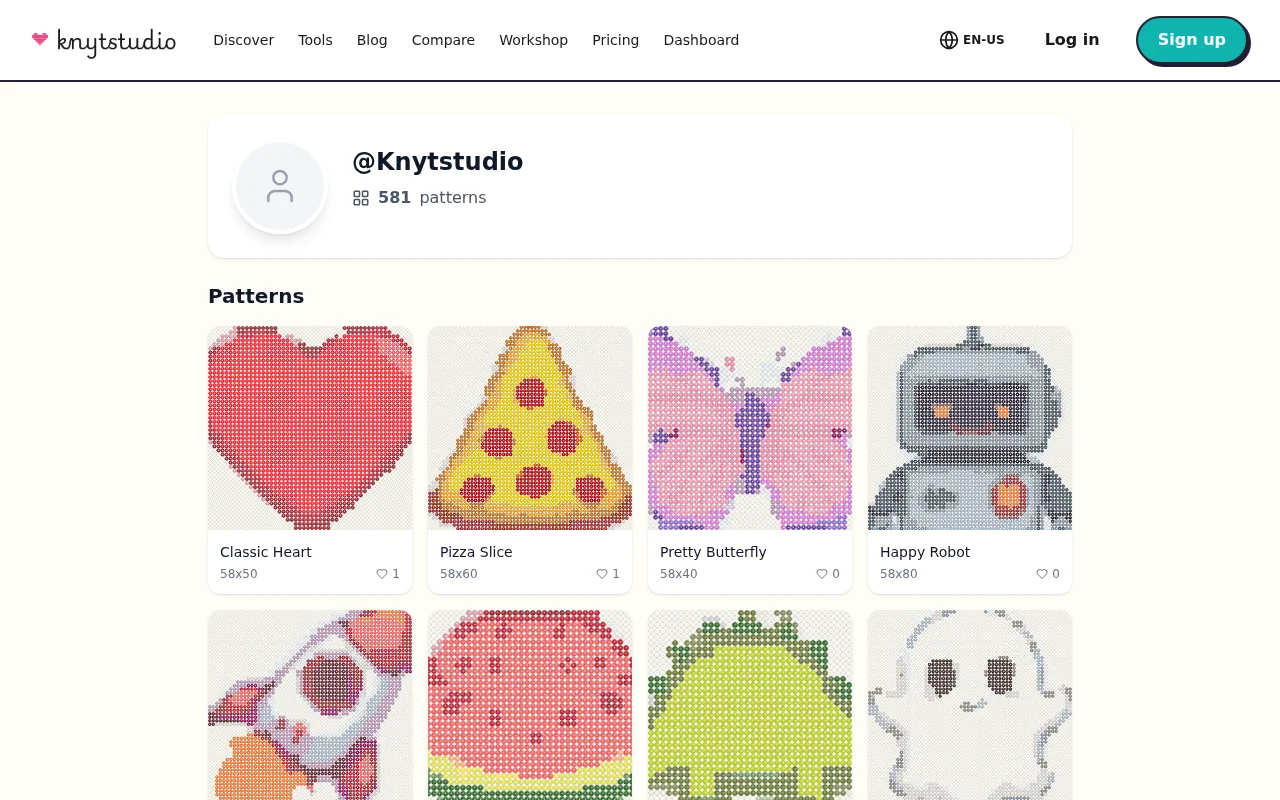Open the Happy Robot pattern thumbnail
The height and width of the screenshot is (800, 1280).
[x=970, y=428]
